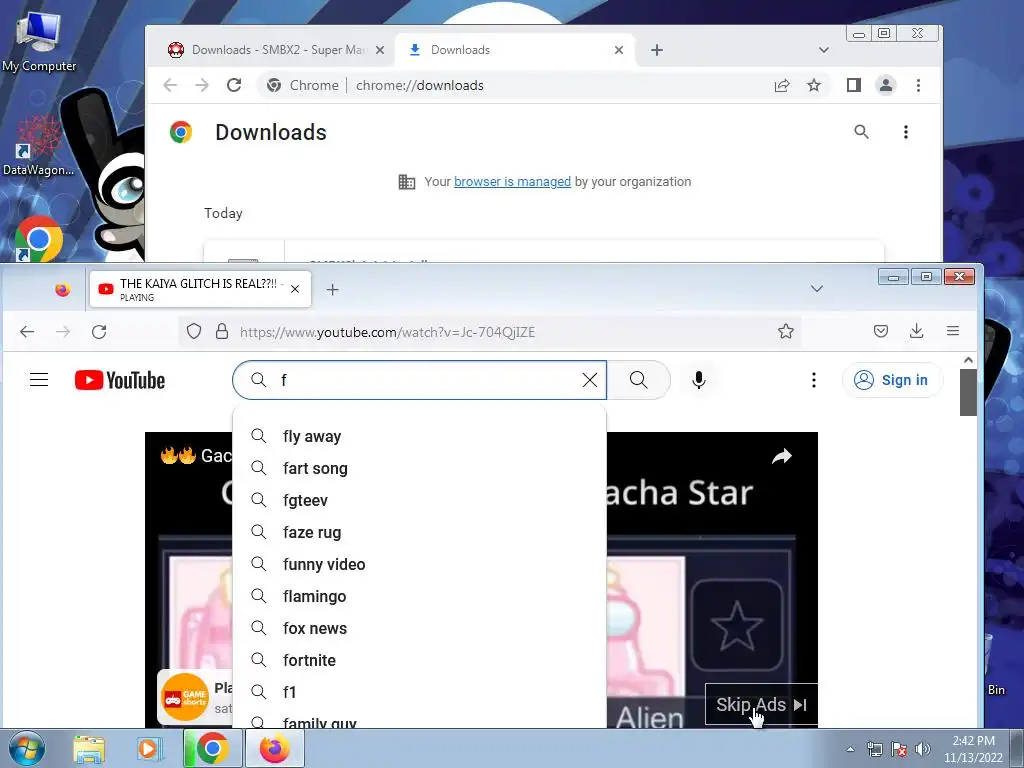Screen dimensions: 1024x768
Task: Open Chrome three-dot main menu
Action: 918,86
